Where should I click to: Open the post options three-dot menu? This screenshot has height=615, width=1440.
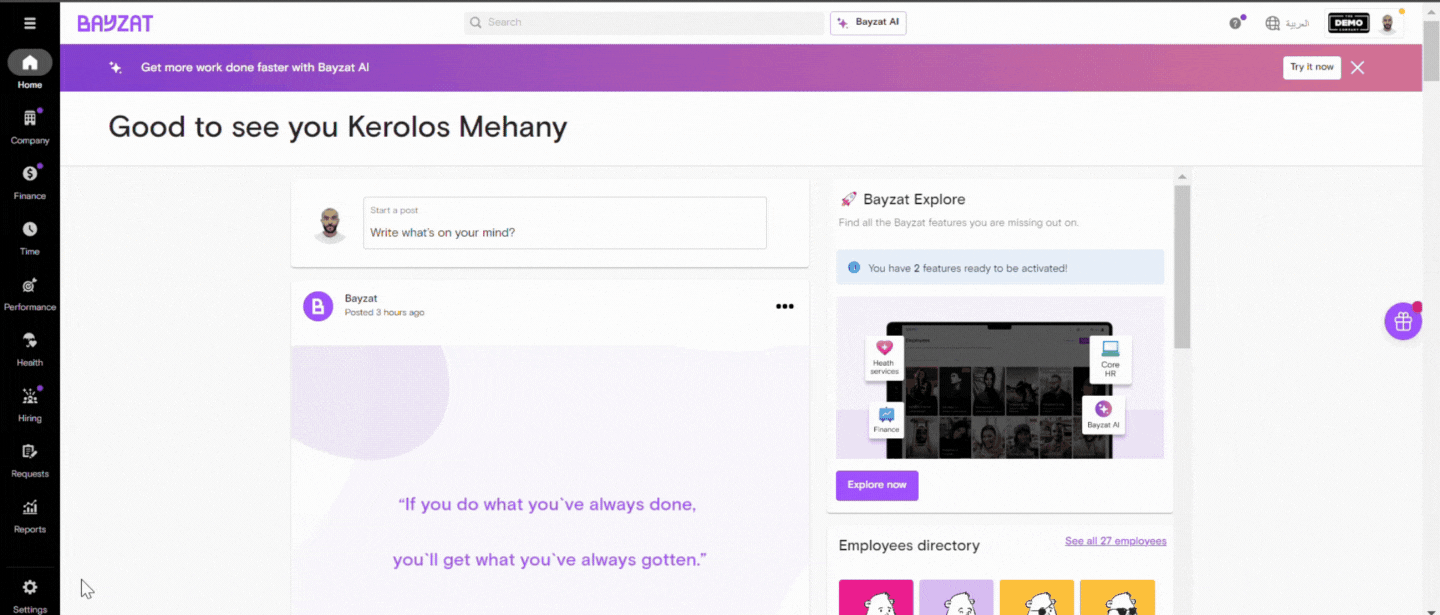pos(785,306)
